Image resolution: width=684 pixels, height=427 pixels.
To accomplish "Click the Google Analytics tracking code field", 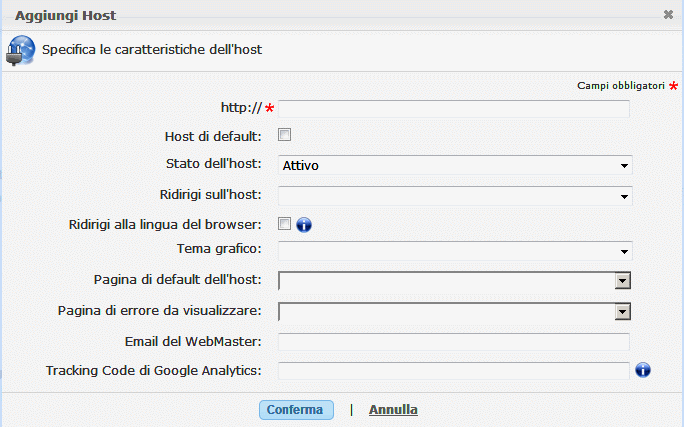I will (454, 371).
